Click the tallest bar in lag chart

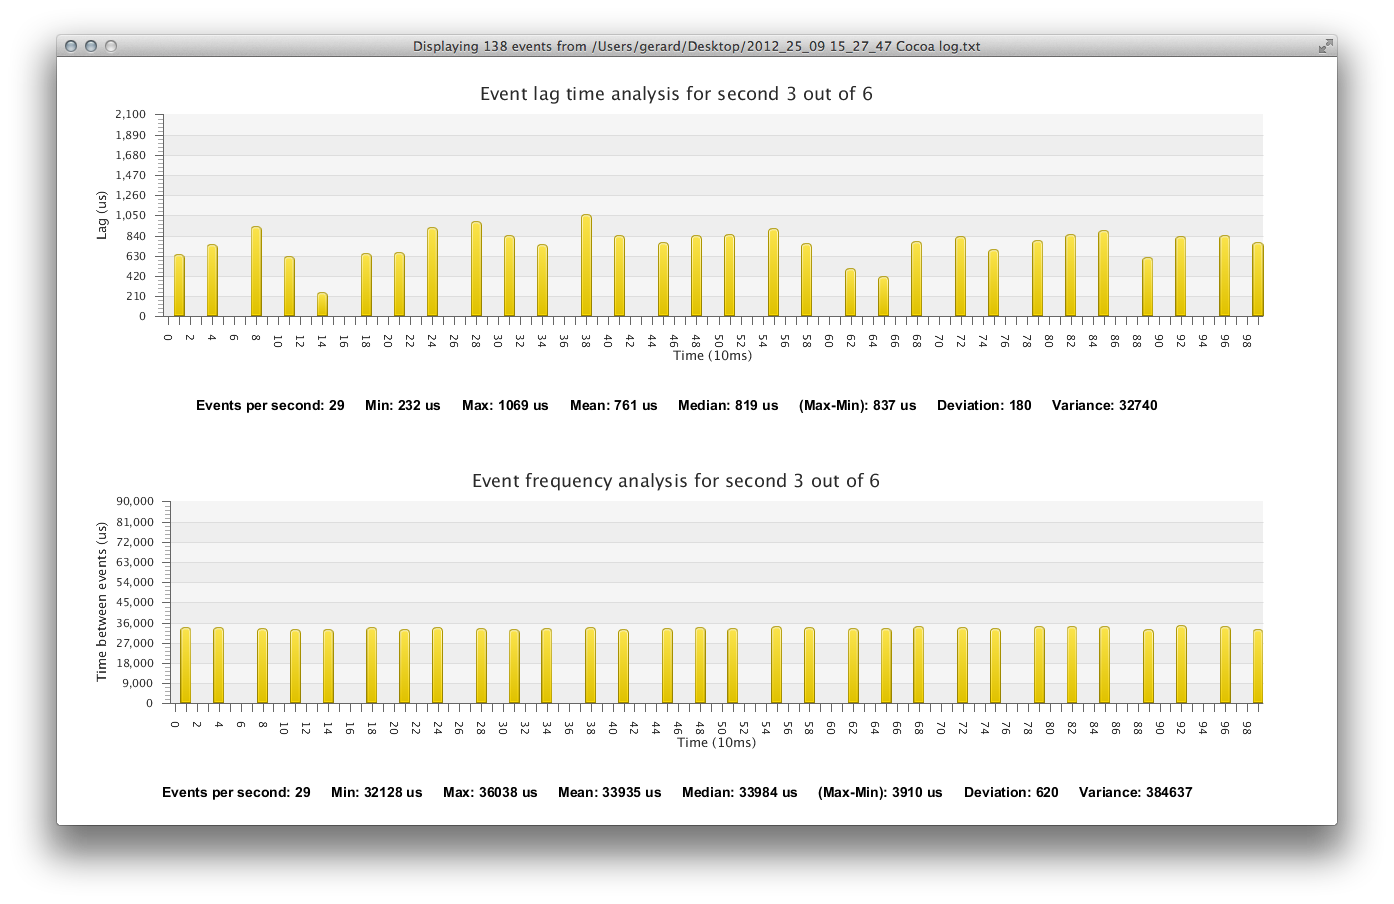click(x=586, y=266)
